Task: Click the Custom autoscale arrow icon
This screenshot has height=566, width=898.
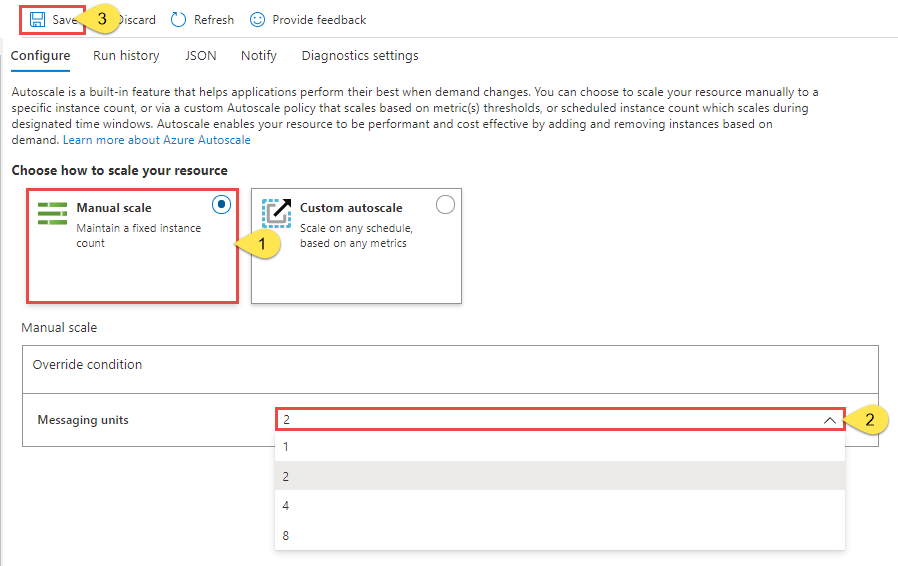Action: pos(277,213)
